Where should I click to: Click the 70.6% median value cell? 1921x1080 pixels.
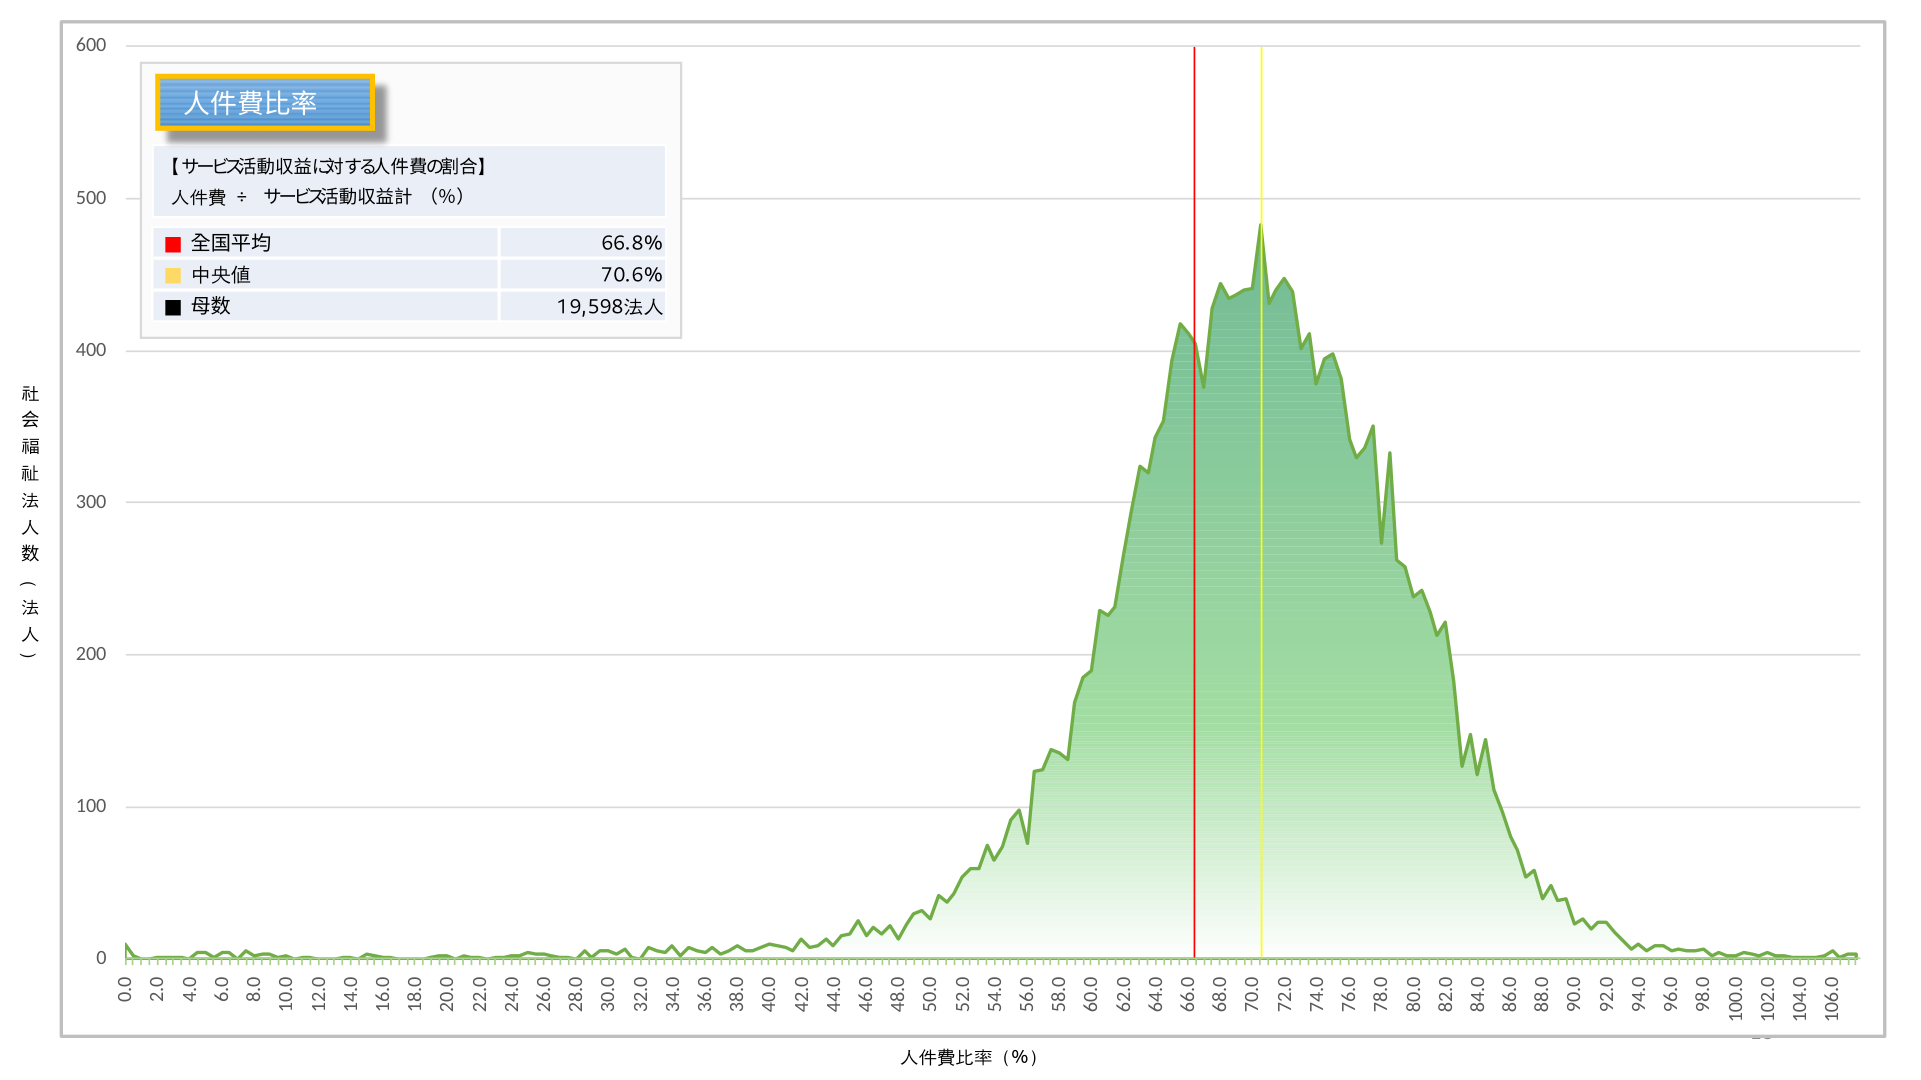pyautogui.click(x=631, y=275)
